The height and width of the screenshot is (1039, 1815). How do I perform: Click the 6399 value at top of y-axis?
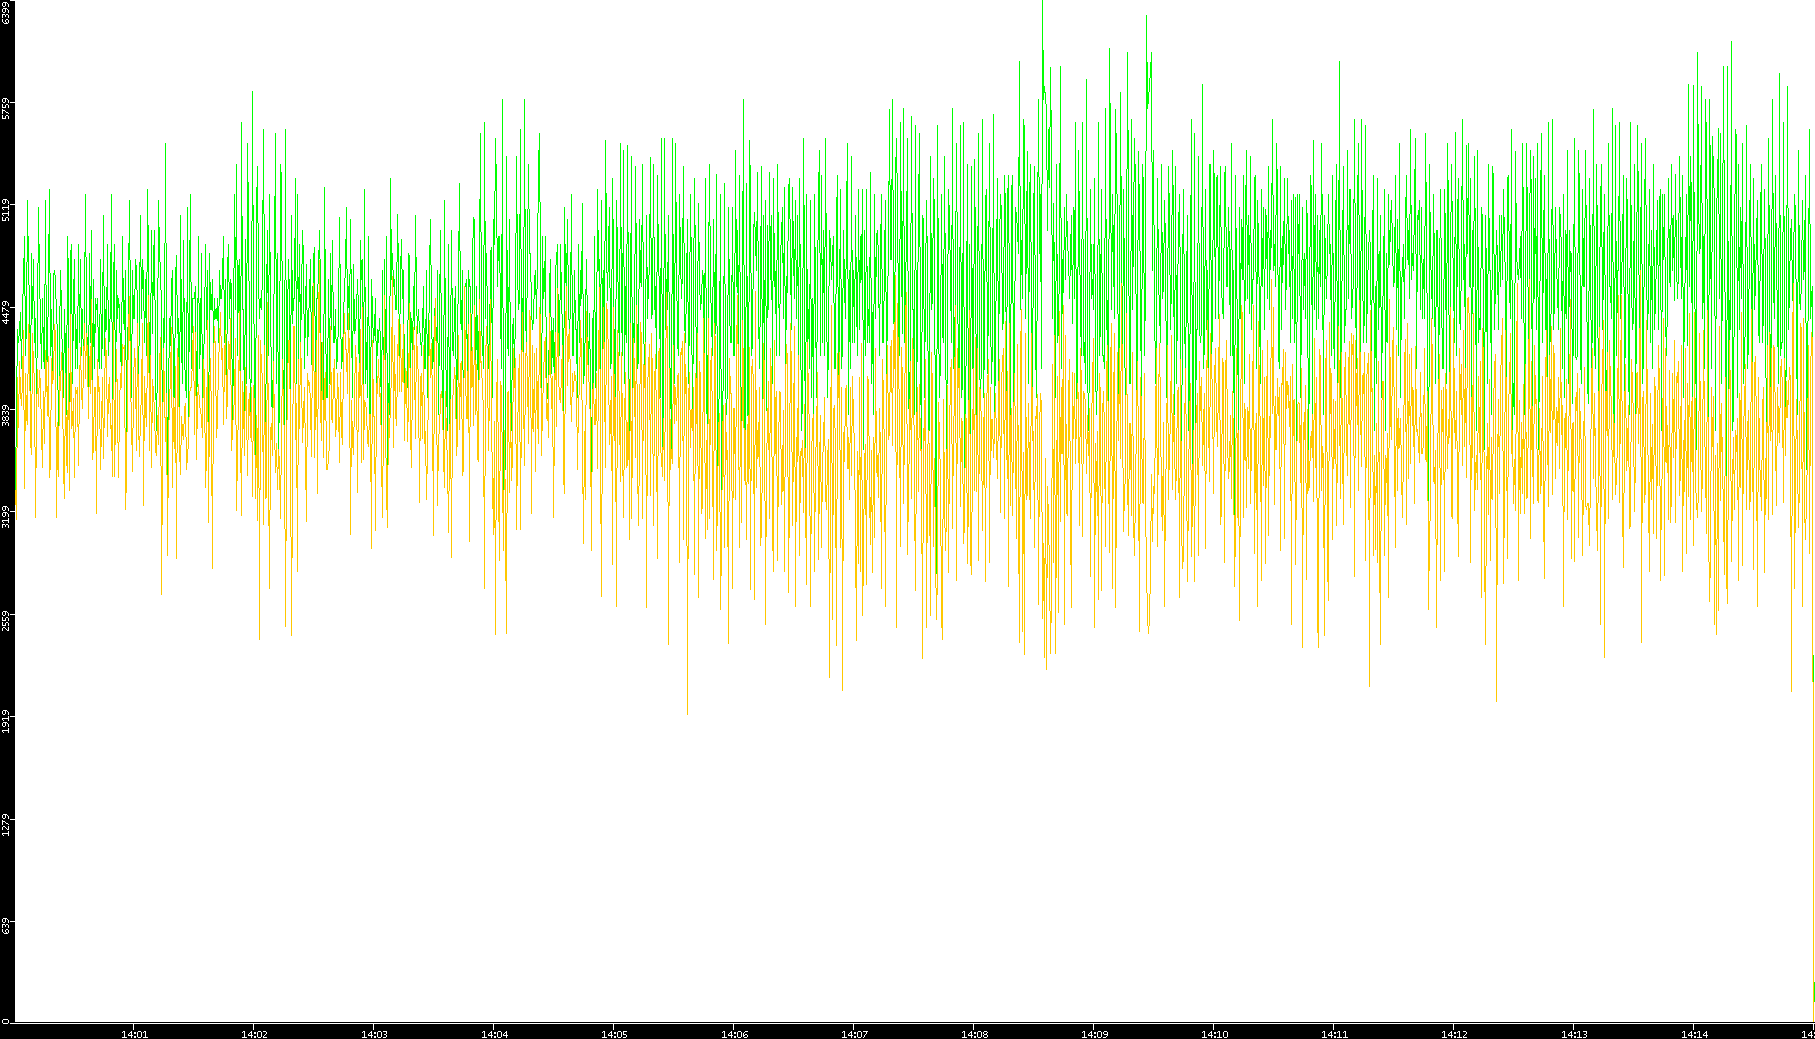pos(6,13)
